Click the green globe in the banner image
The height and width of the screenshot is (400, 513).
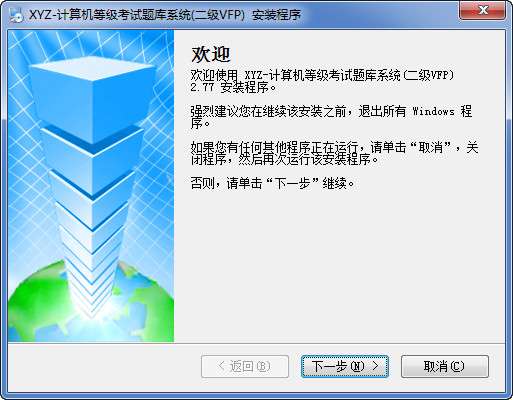[90, 302]
